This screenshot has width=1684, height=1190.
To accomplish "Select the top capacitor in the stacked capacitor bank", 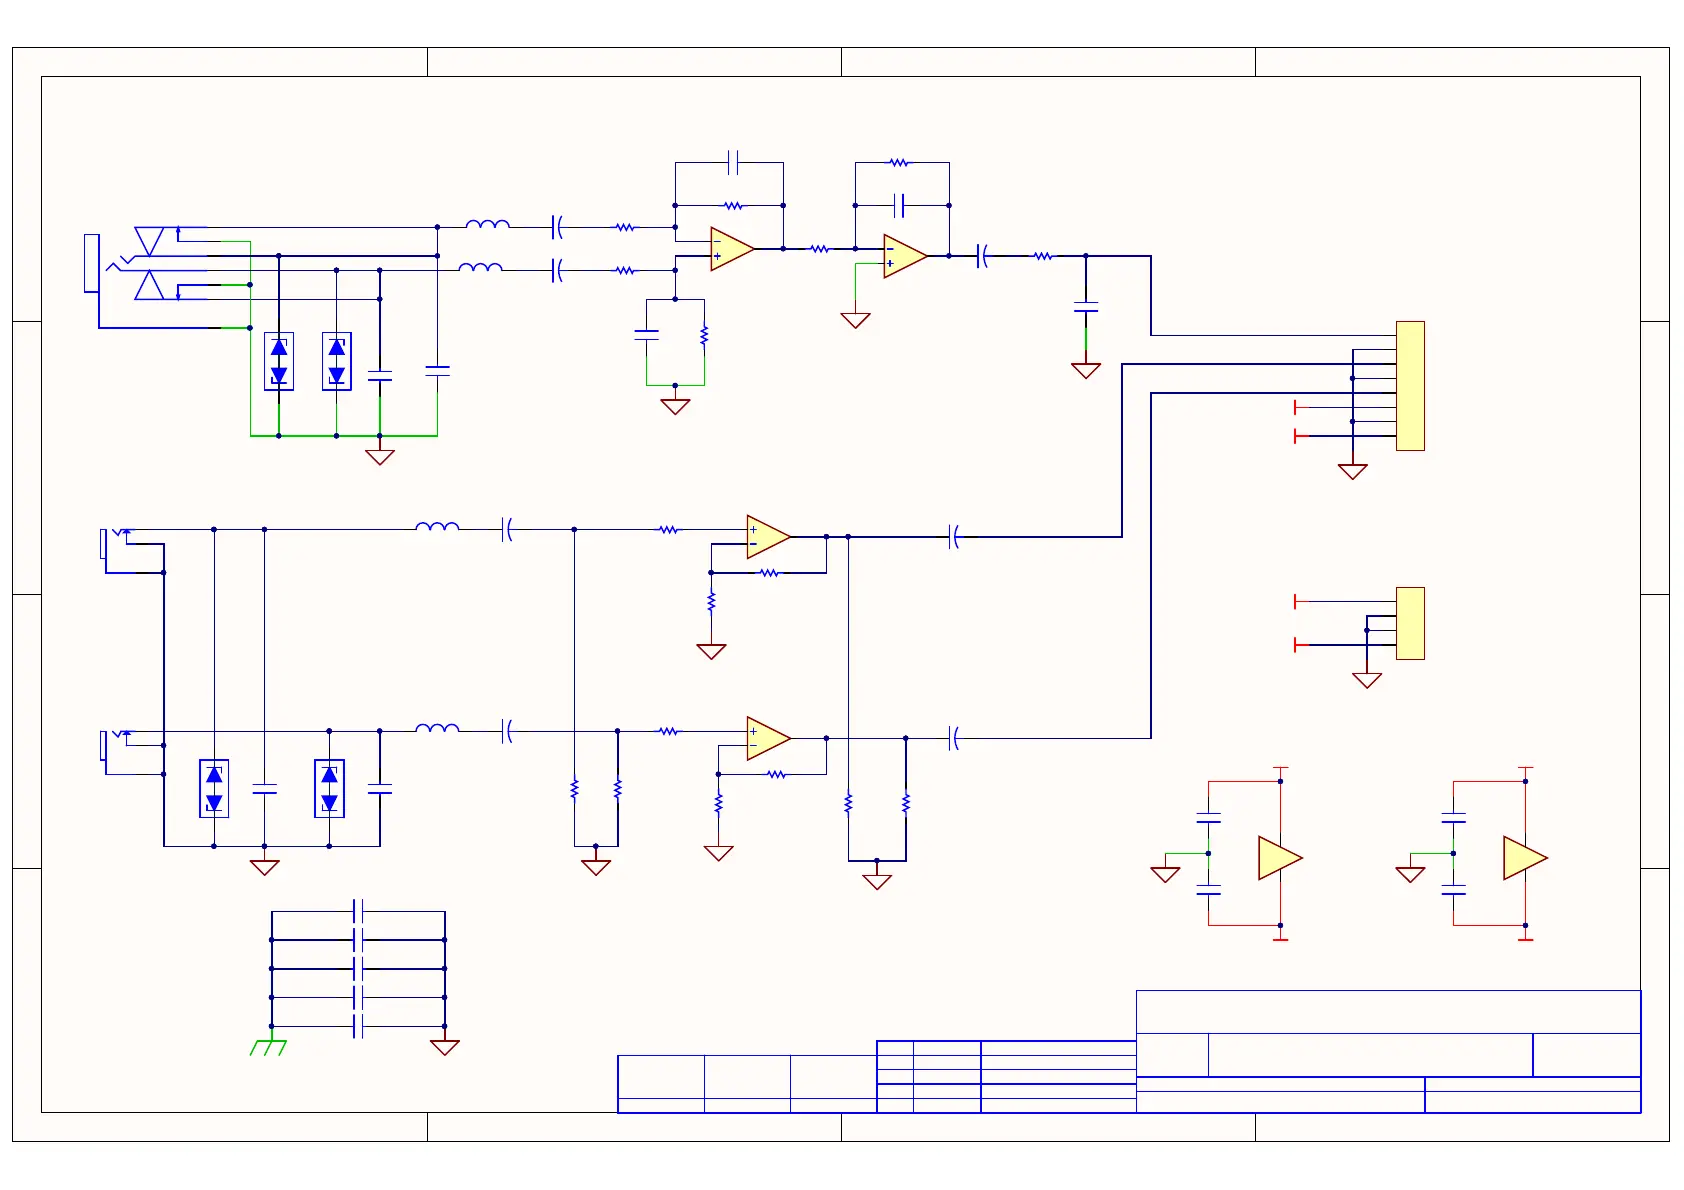I will pos(358,911).
